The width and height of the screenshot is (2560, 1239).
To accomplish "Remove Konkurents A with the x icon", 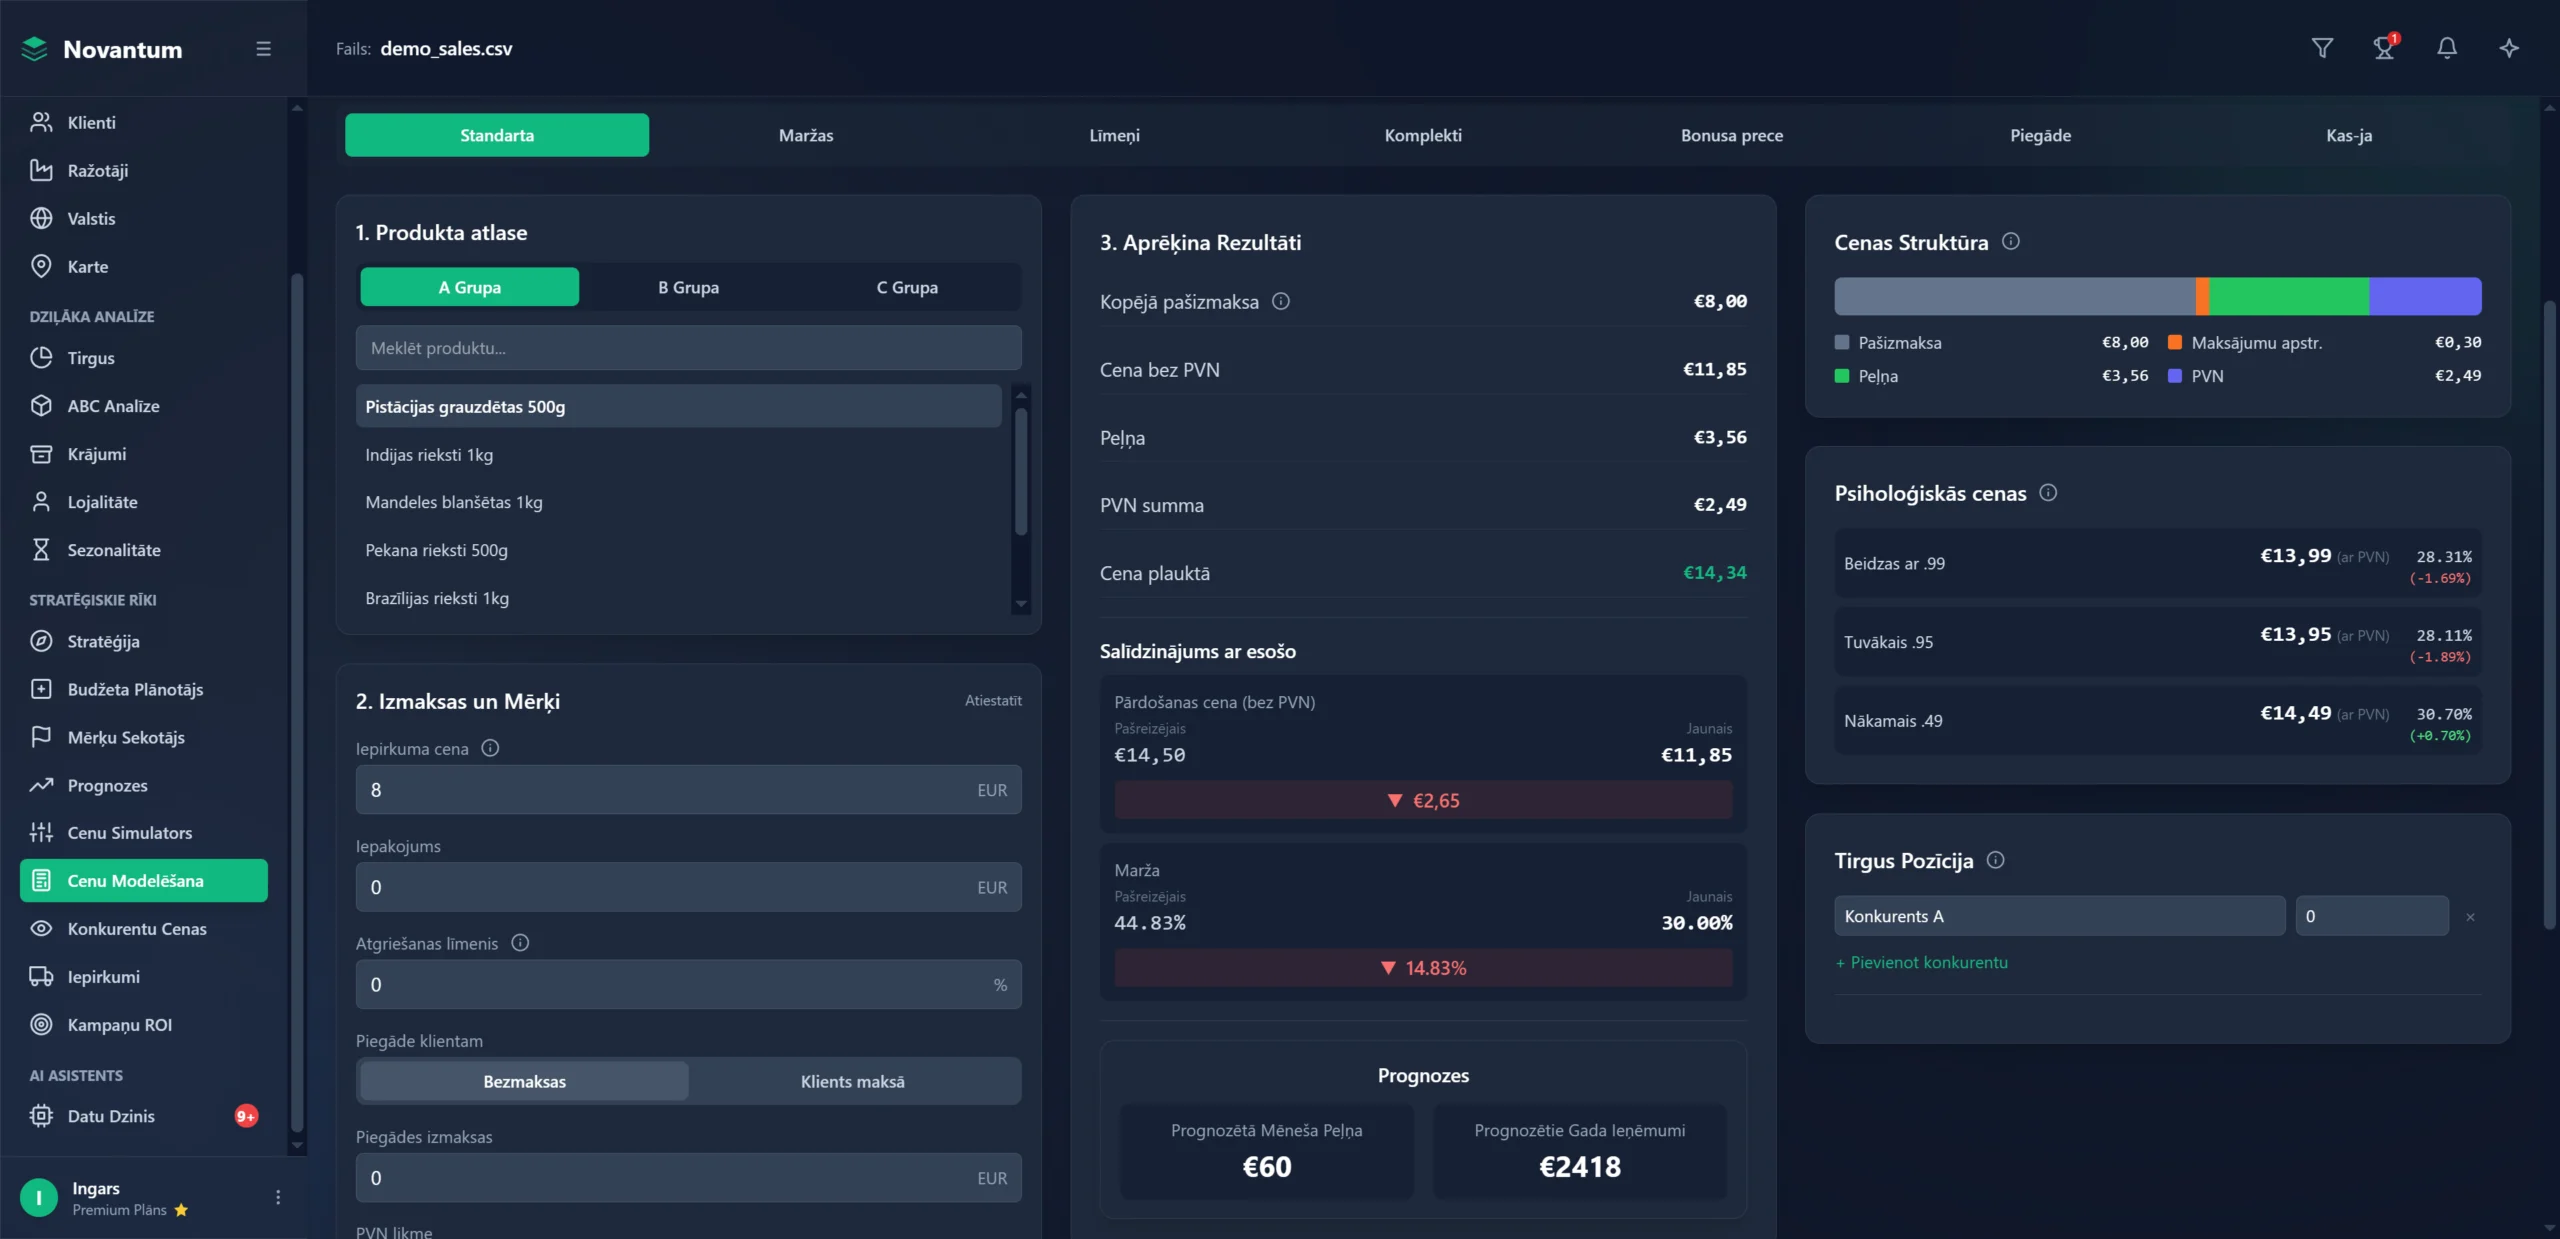I will [2470, 917].
